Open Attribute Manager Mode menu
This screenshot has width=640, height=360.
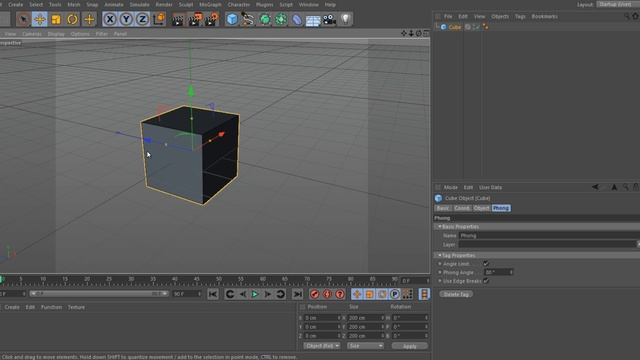click(x=451, y=187)
